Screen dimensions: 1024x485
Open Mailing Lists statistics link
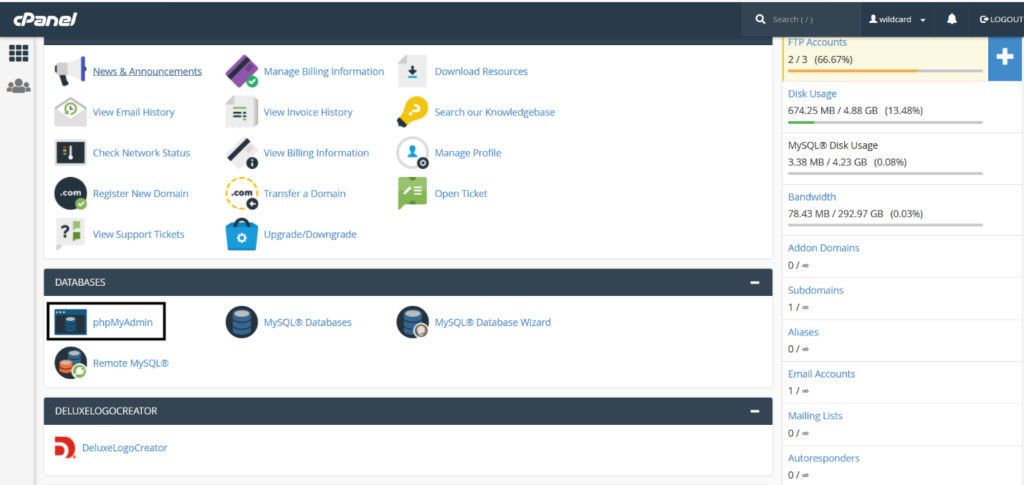(815, 416)
